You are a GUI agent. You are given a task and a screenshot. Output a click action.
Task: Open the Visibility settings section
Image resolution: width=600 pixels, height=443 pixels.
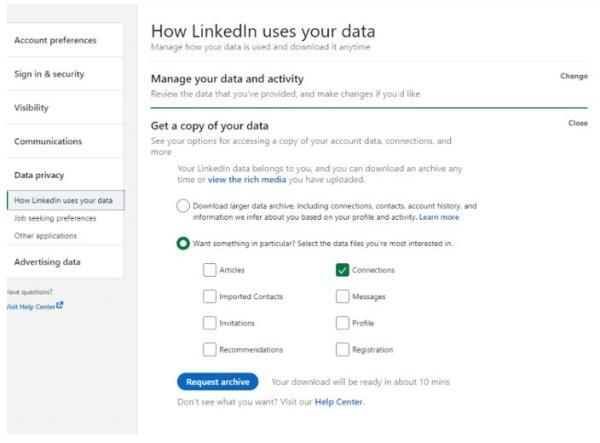pos(32,108)
